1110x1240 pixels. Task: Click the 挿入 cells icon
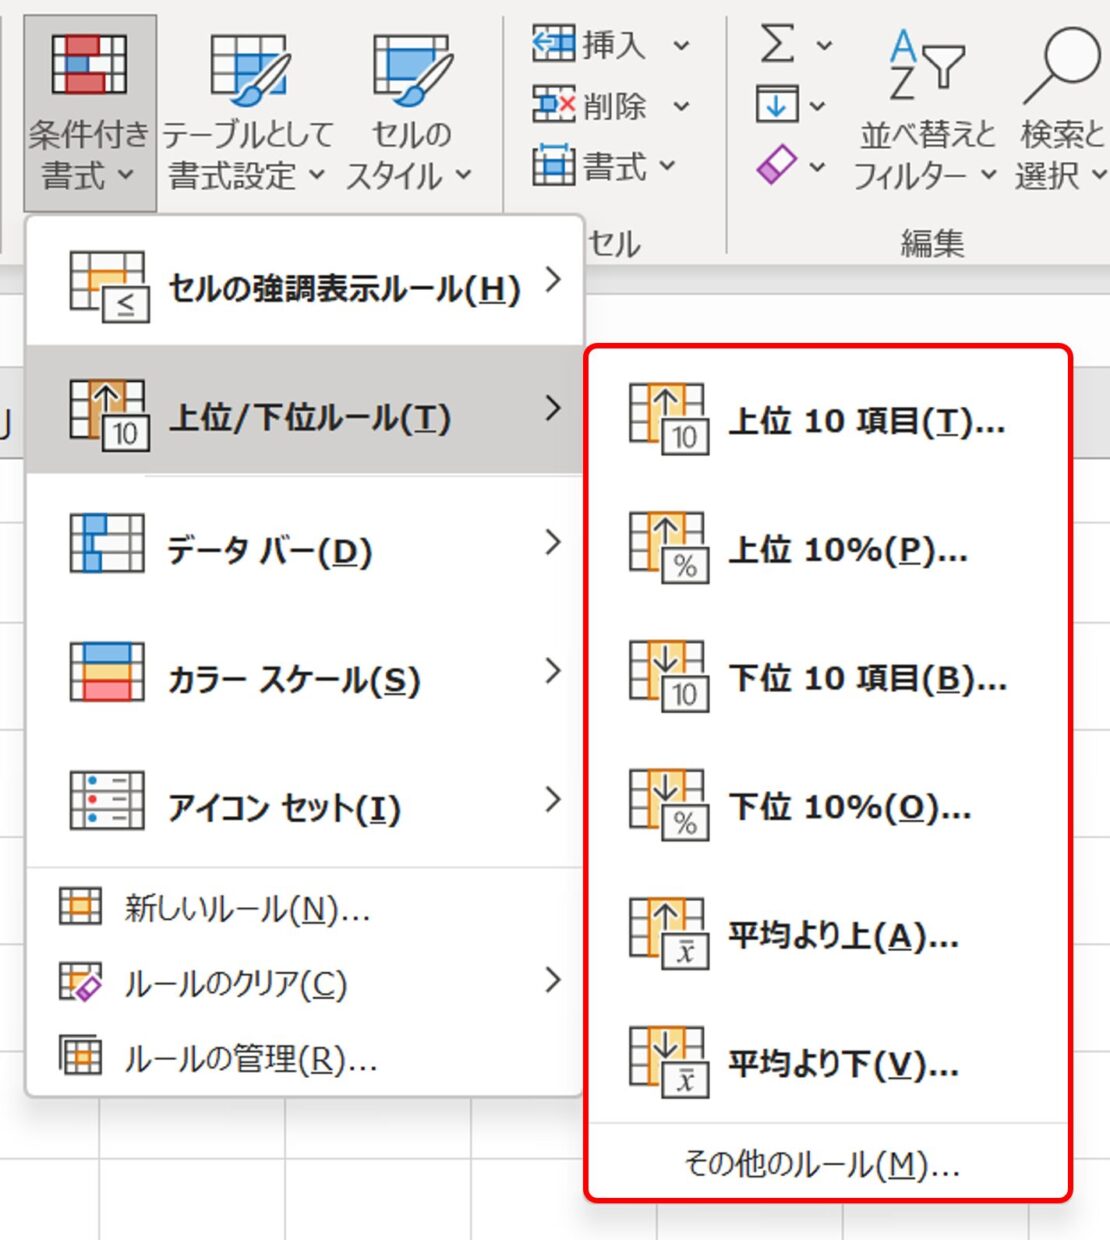[x=553, y=44]
